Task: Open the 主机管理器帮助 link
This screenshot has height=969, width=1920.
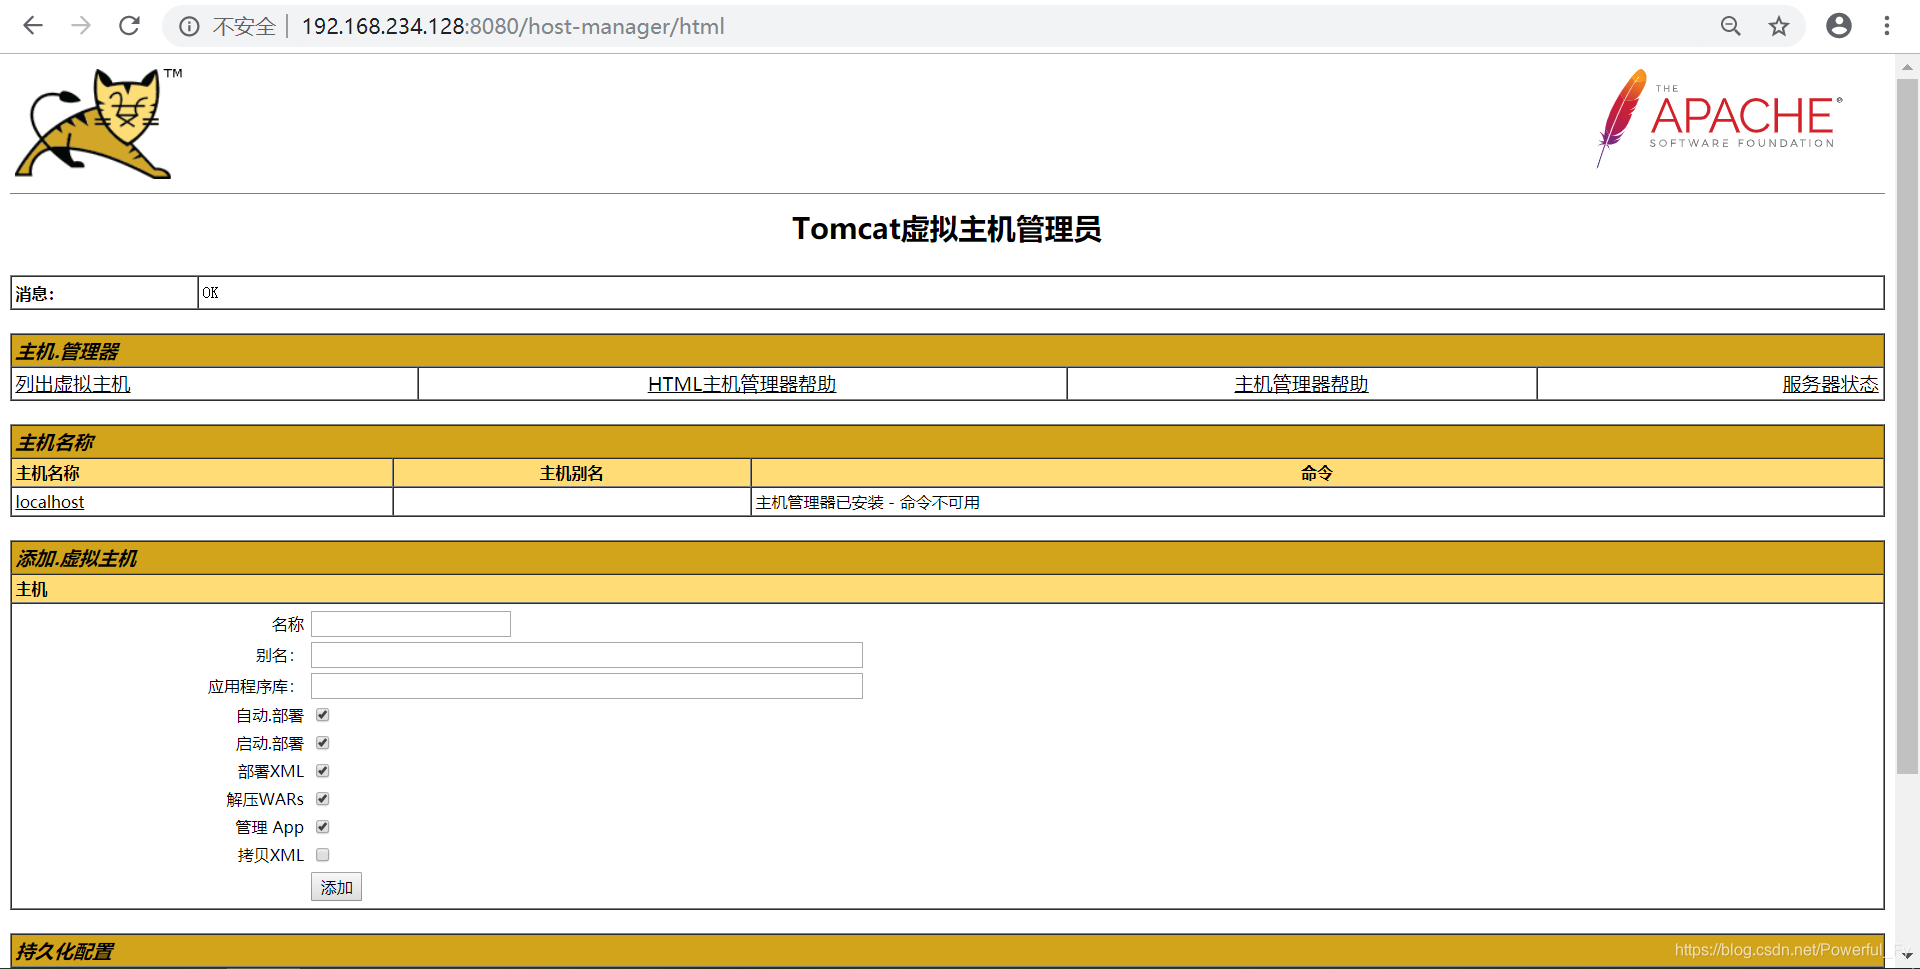Action: (1301, 384)
